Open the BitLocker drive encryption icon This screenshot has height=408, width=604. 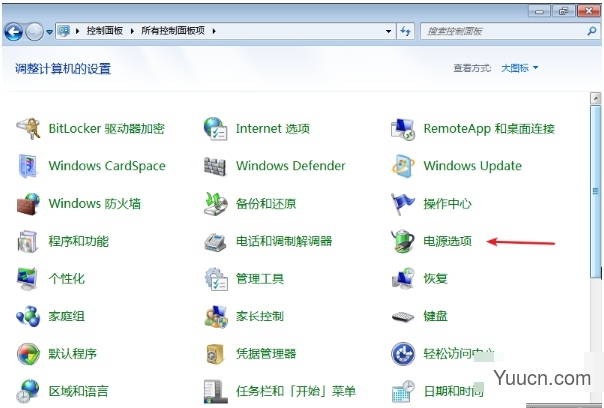pyautogui.click(x=28, y=129)
